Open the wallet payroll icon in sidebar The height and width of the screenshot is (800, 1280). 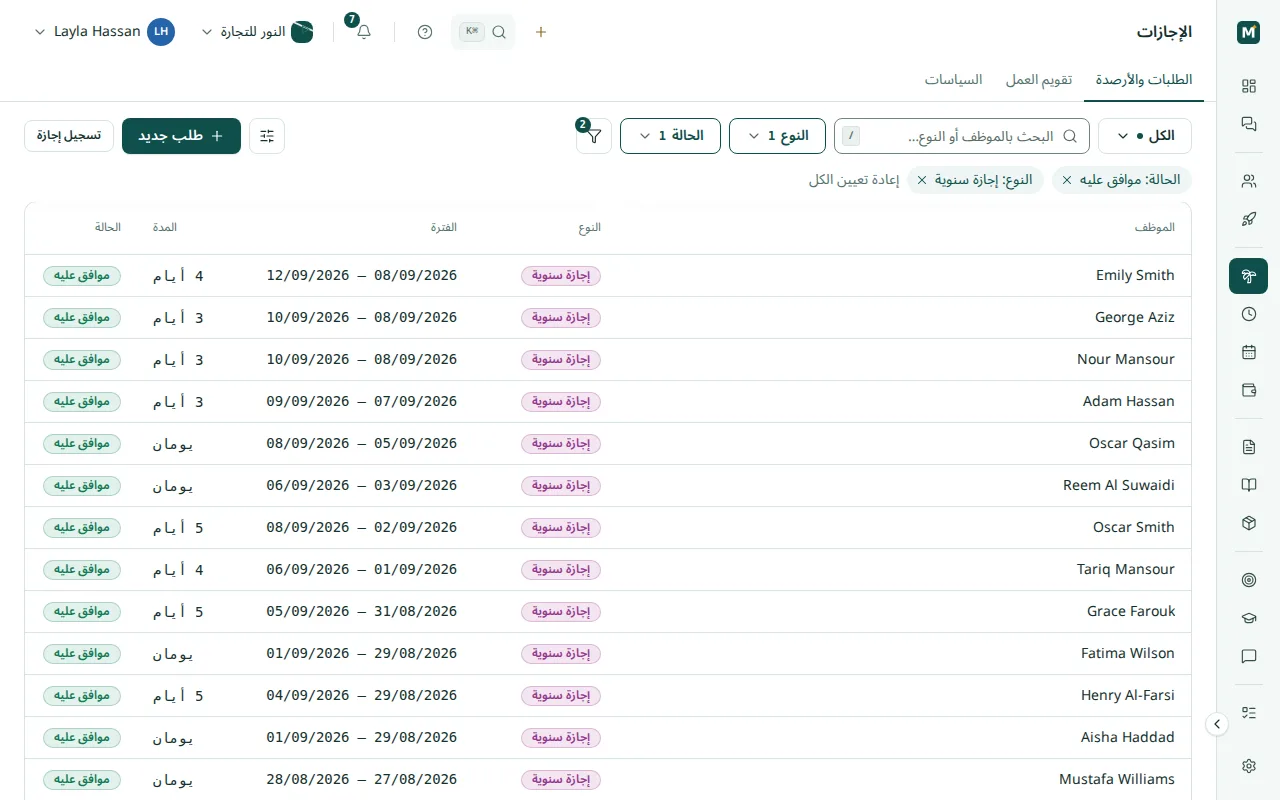click(1248, 390)
